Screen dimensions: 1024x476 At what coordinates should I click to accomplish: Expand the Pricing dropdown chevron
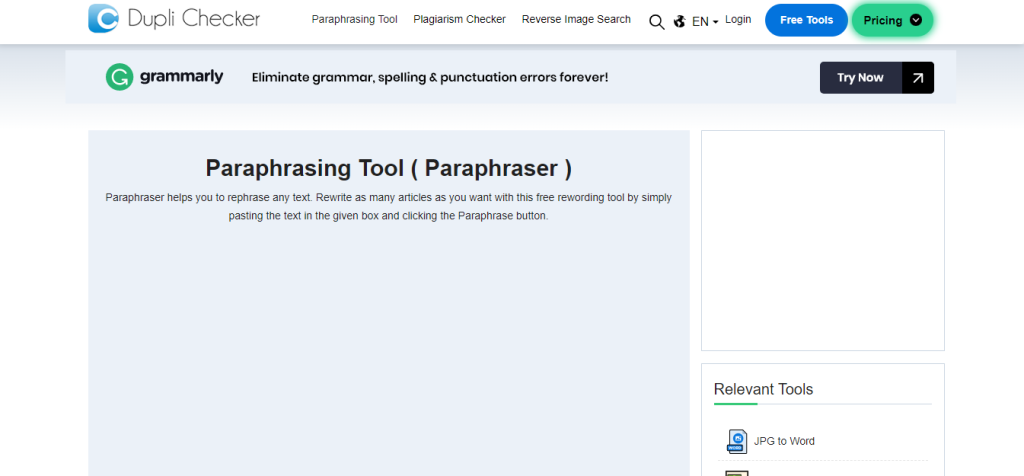(916, 20)
